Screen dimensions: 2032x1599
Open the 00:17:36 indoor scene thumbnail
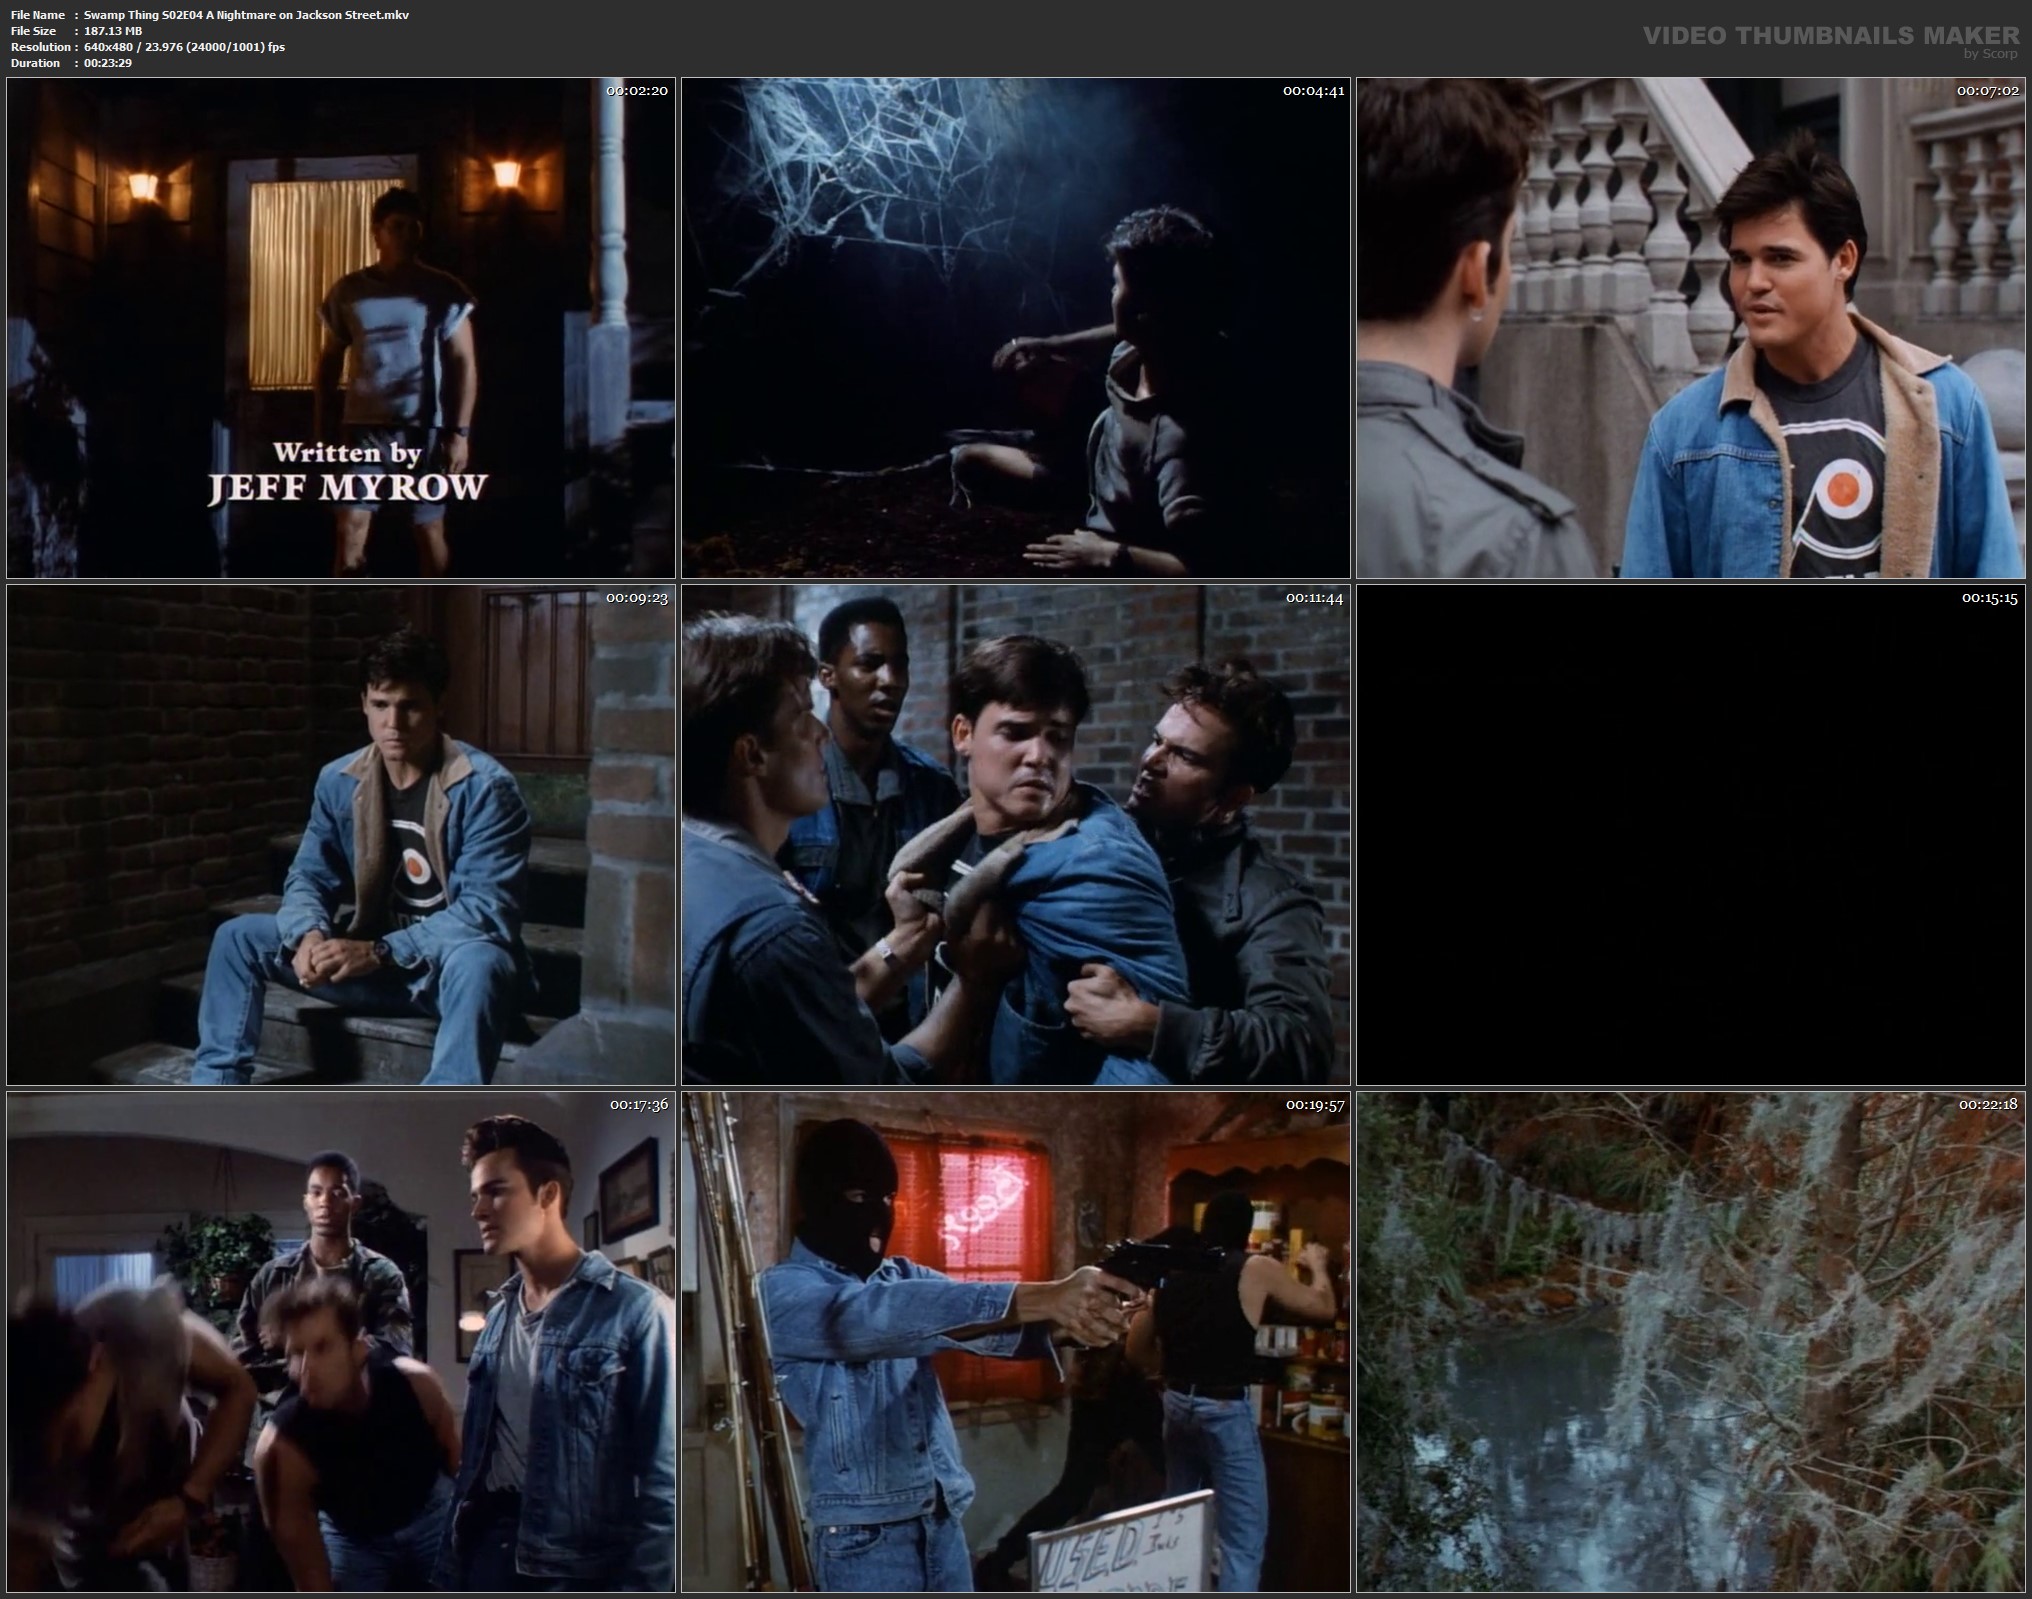coord(341,1342)
